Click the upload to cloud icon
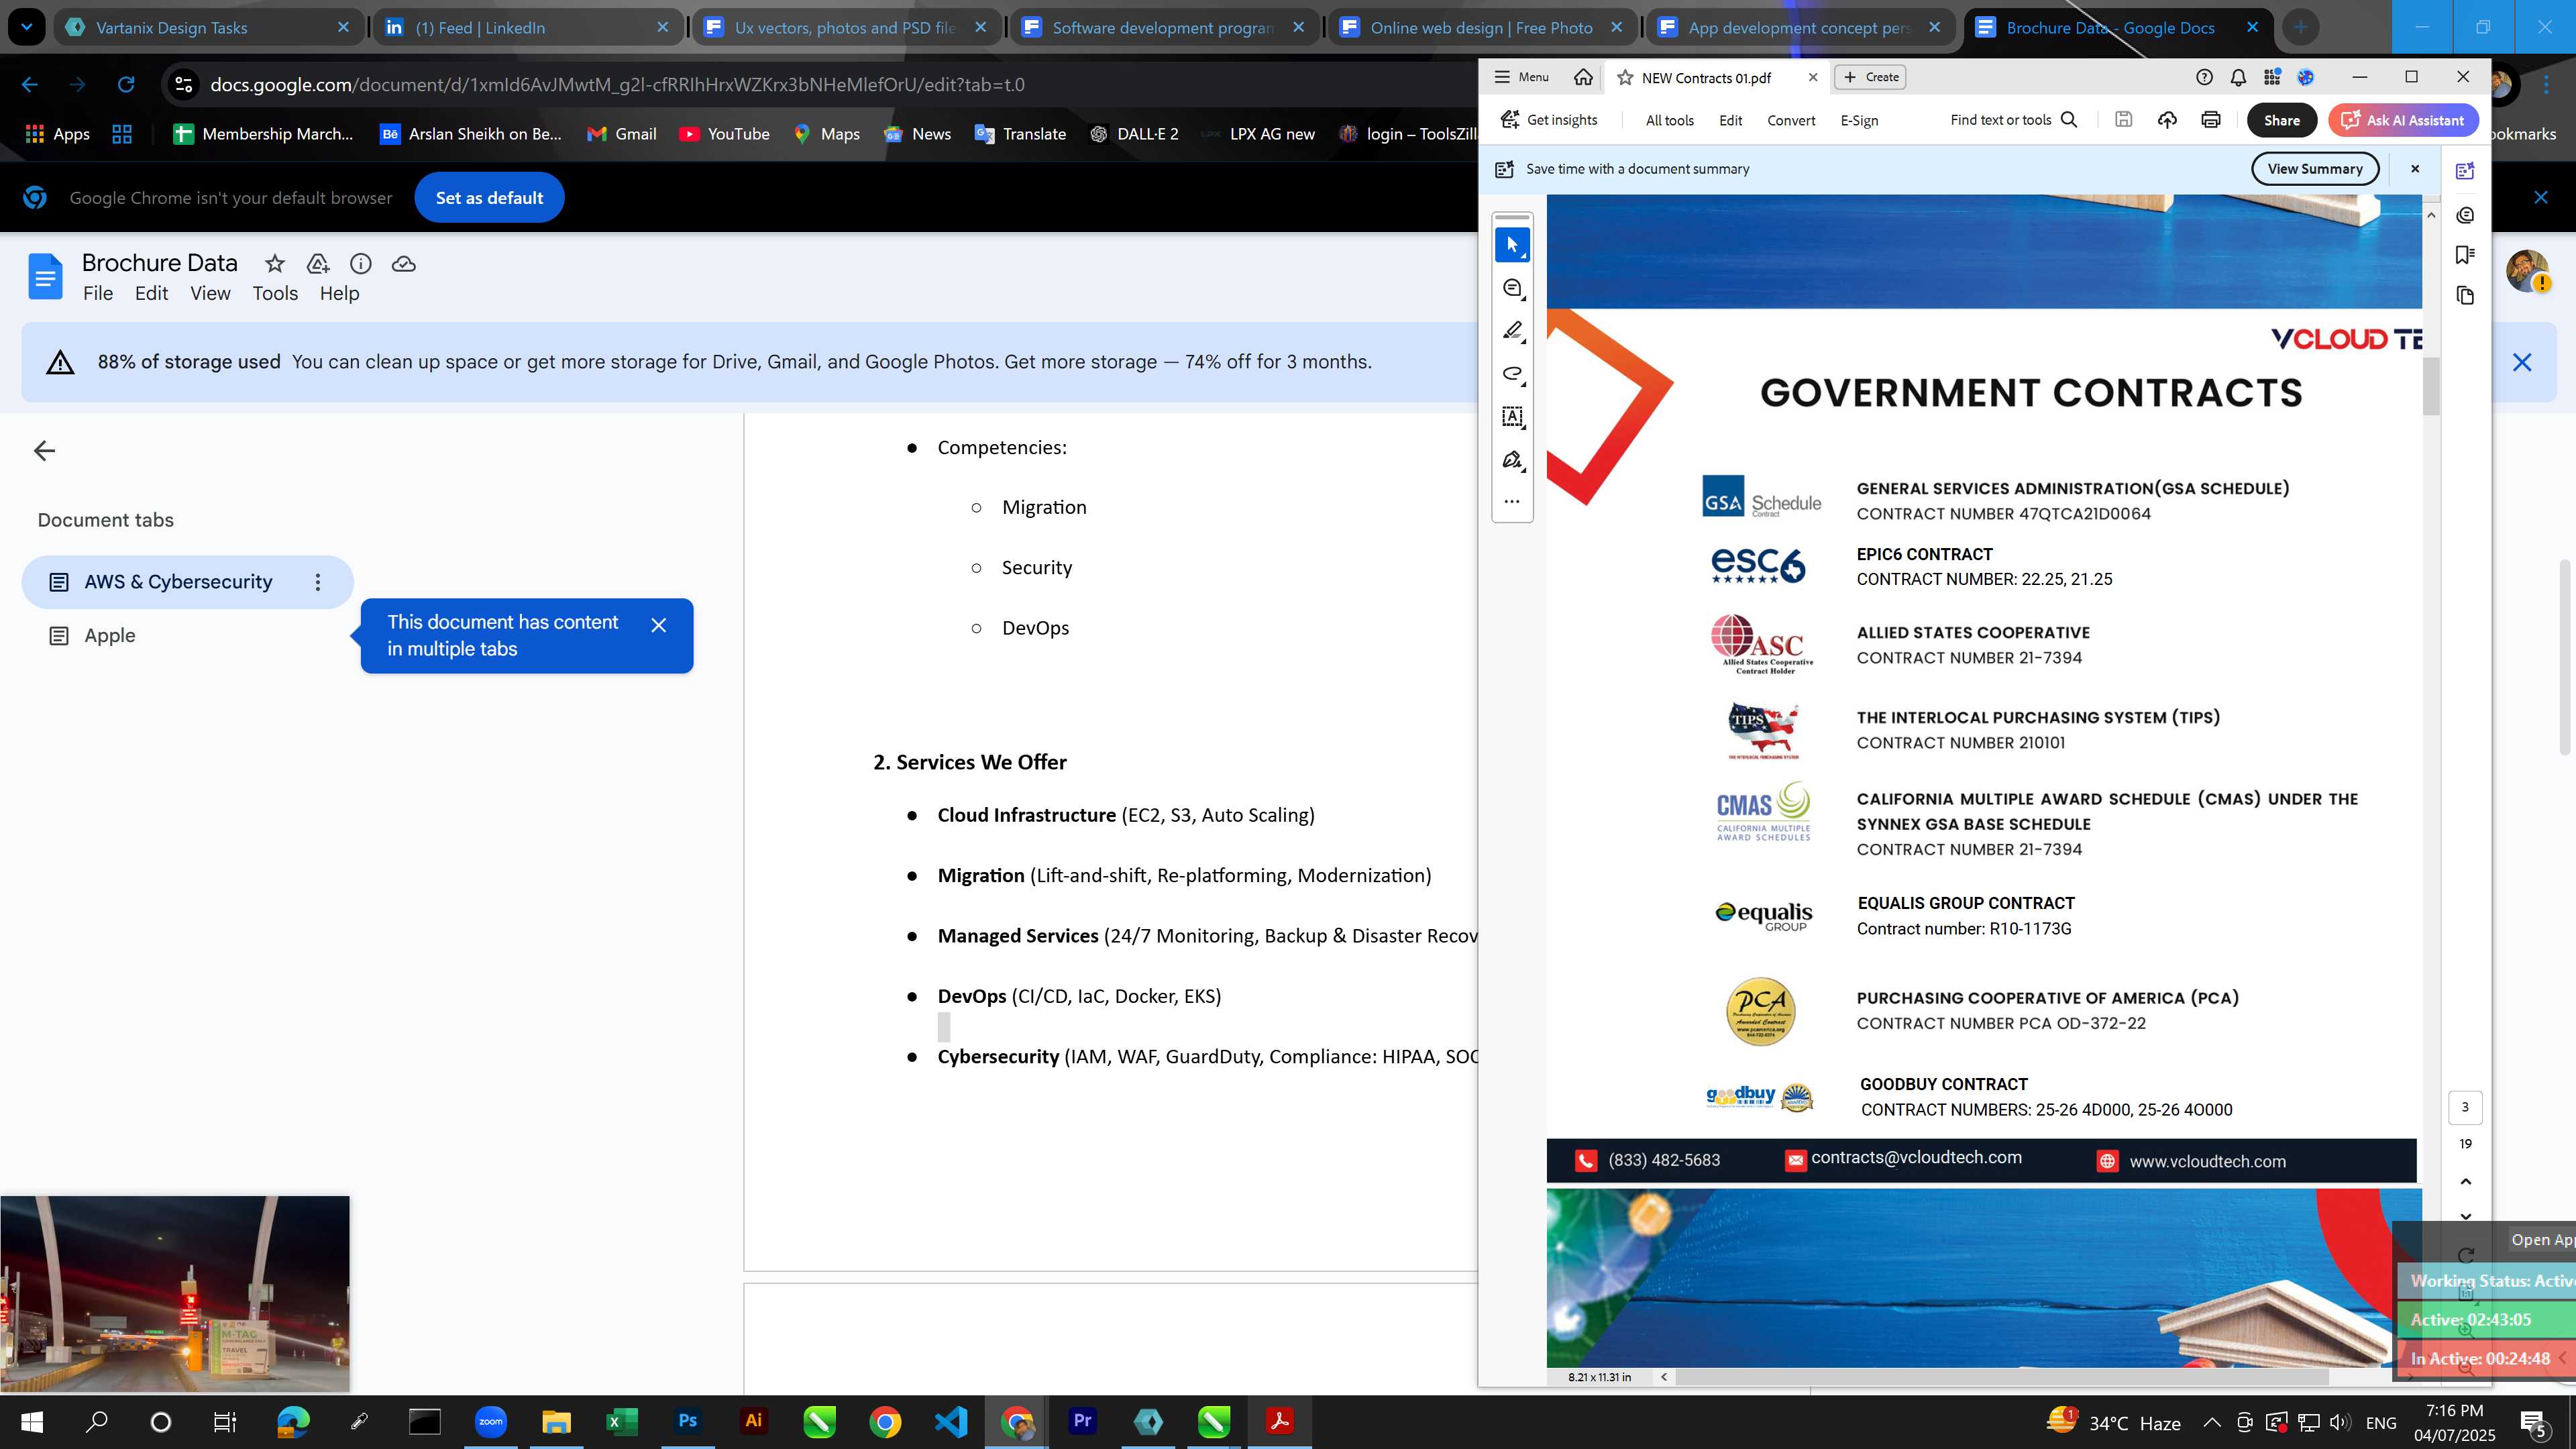The width and height of the screenshot is (2576, 1449). [x=2167, y=120]
